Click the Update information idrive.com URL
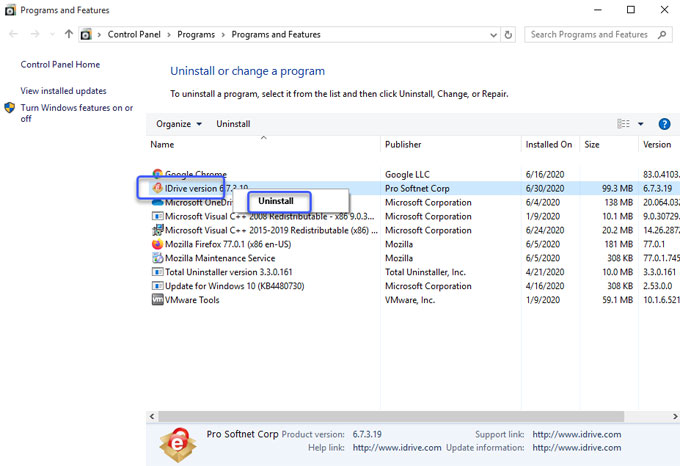The width and height of the screenshot is (680, 466). 576,448
